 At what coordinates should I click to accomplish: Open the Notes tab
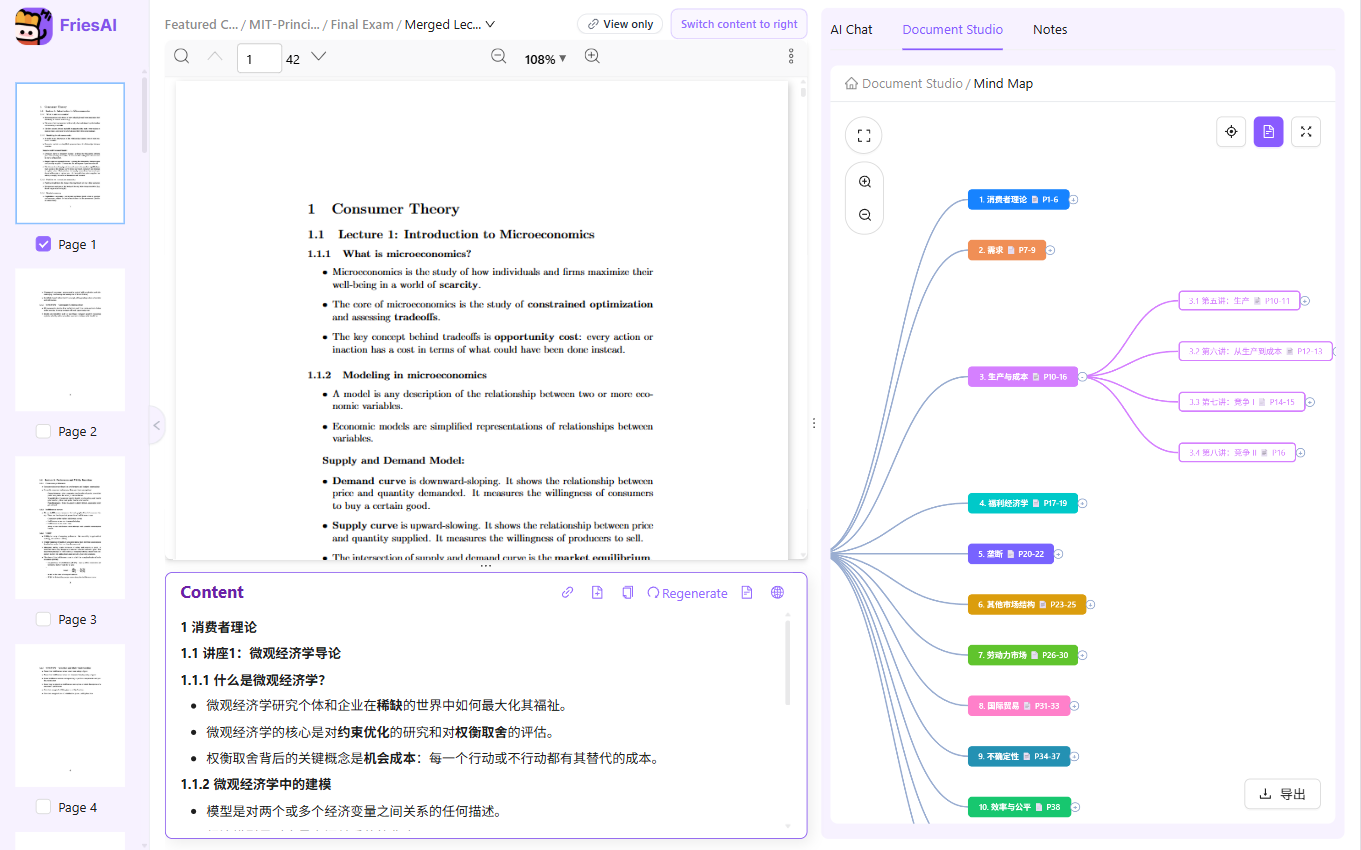1050,30
